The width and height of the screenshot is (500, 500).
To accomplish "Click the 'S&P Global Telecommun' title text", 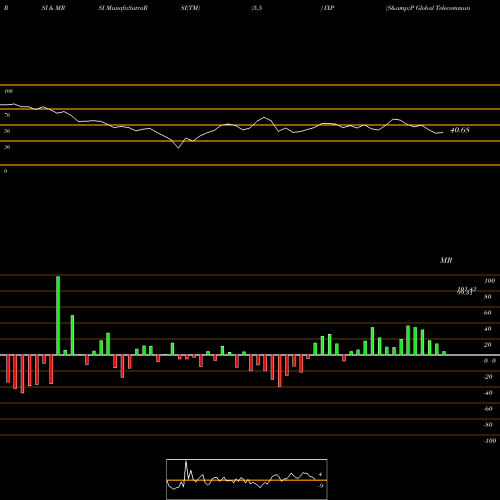I will pyautogui.click(x=428, y=8).
